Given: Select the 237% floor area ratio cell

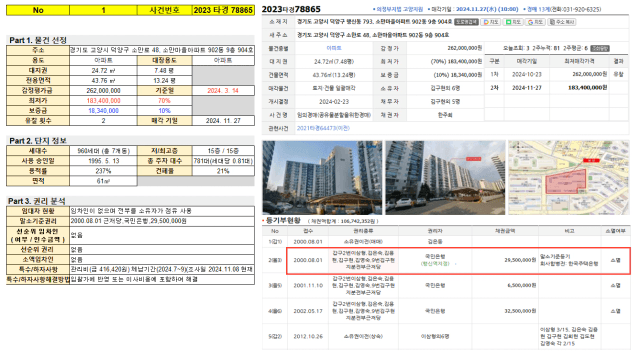Looking at the screenshot, I should click(103, 171).
